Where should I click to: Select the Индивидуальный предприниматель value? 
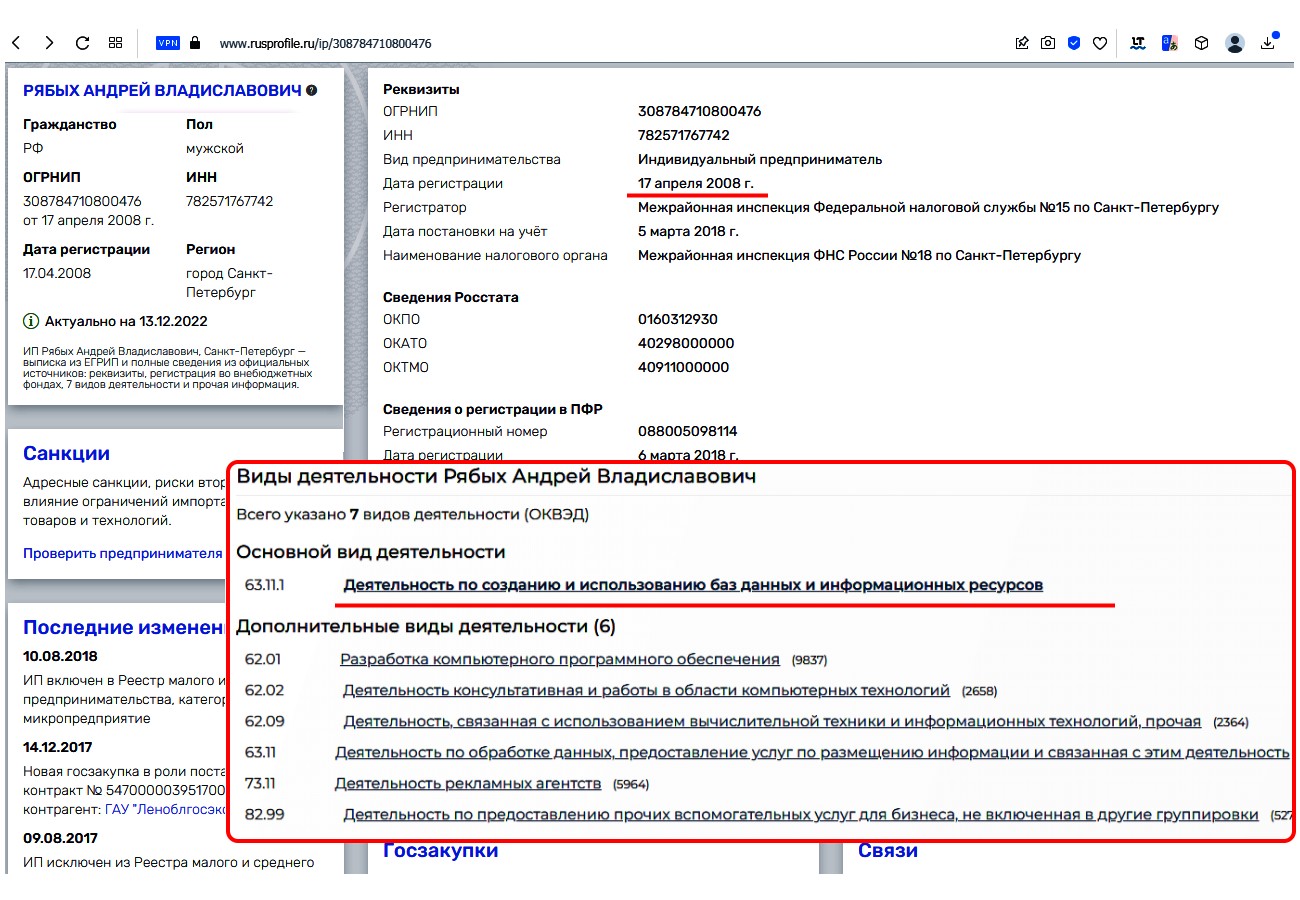tap(760, 159)
